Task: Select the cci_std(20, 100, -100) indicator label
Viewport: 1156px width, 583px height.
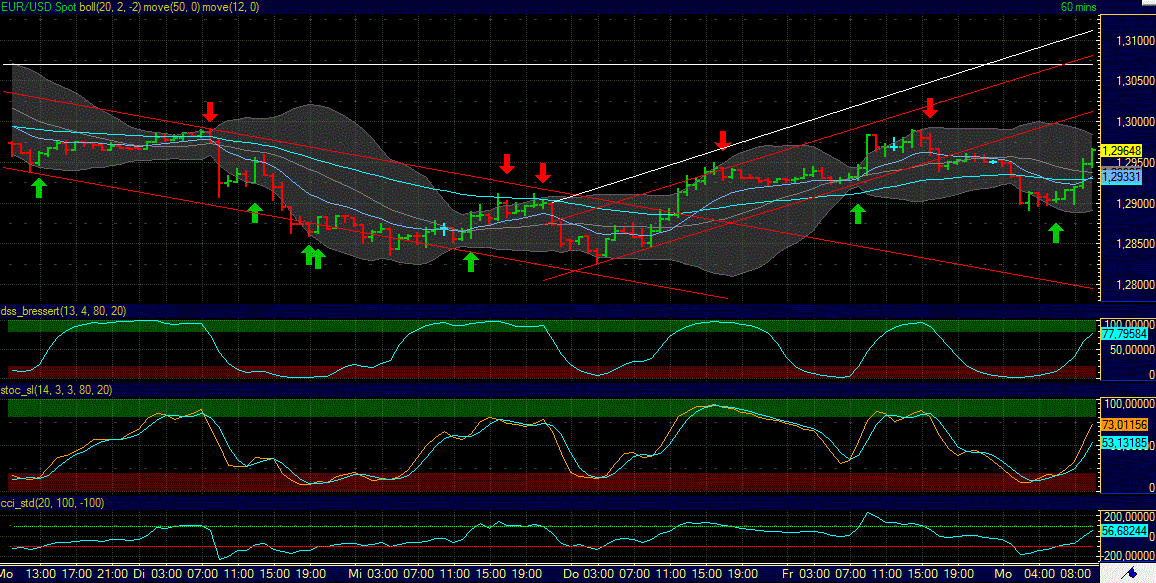Action: (51, 503)
